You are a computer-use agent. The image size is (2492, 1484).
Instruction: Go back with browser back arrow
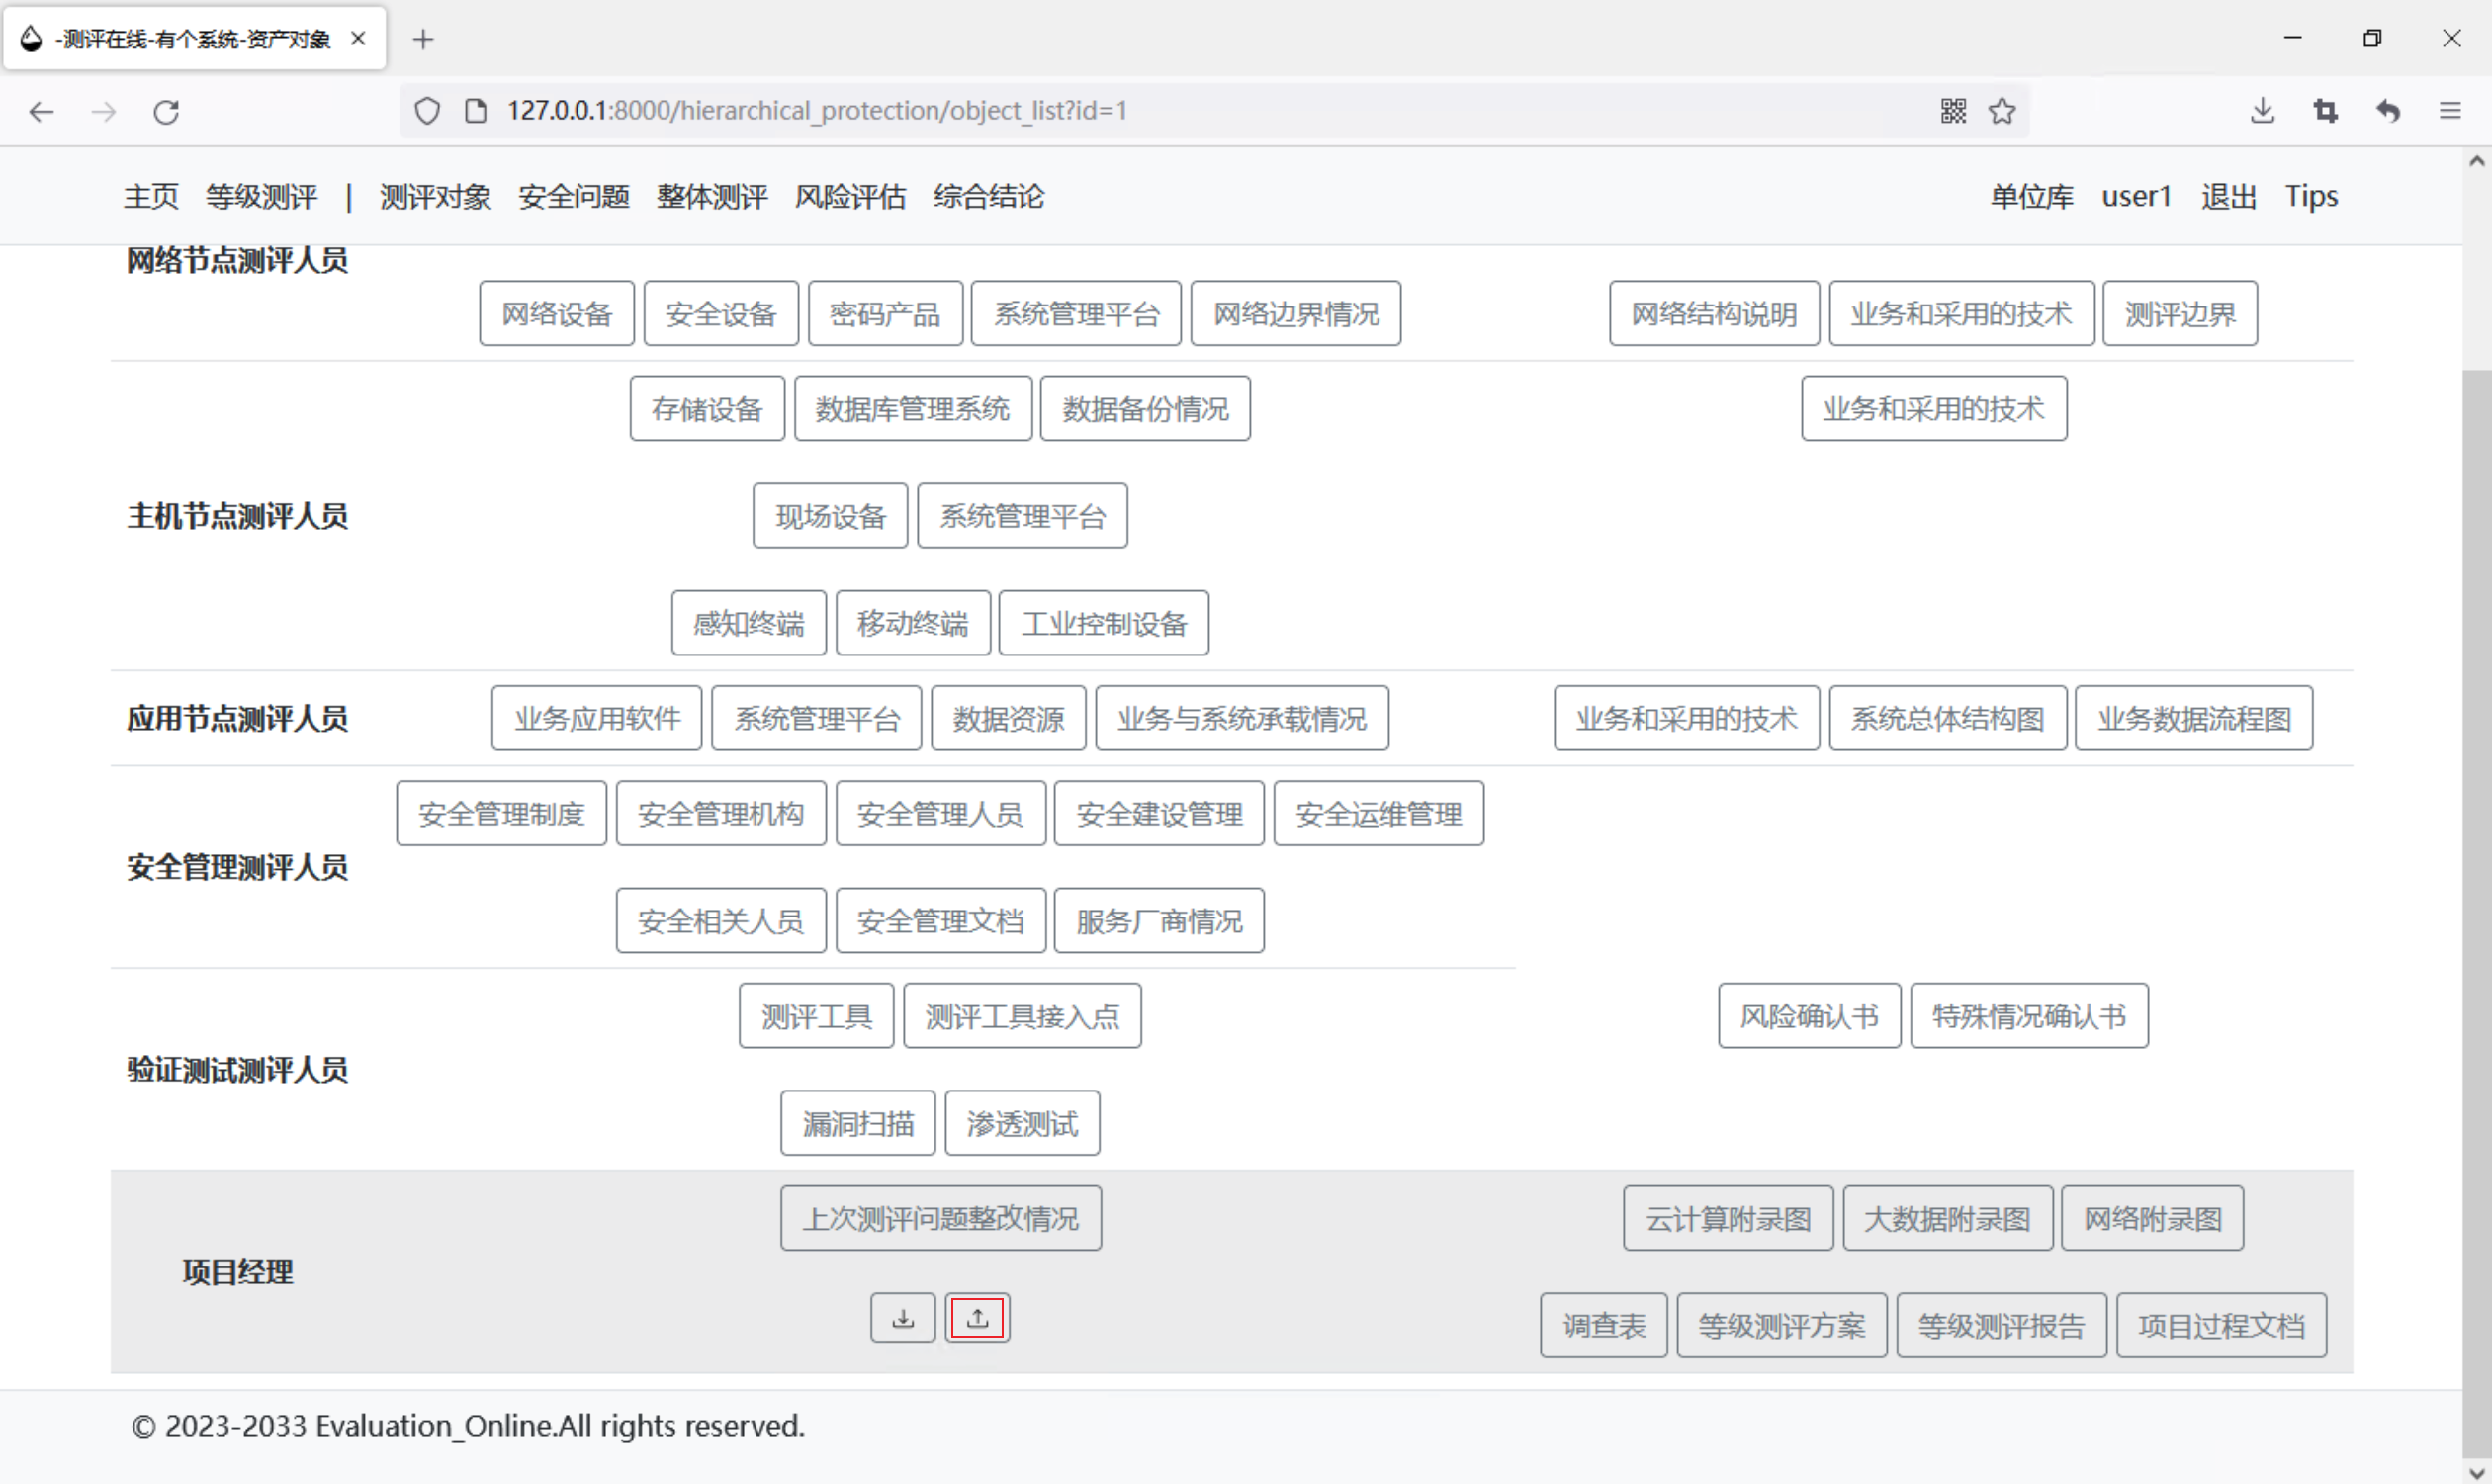[41, 111]
